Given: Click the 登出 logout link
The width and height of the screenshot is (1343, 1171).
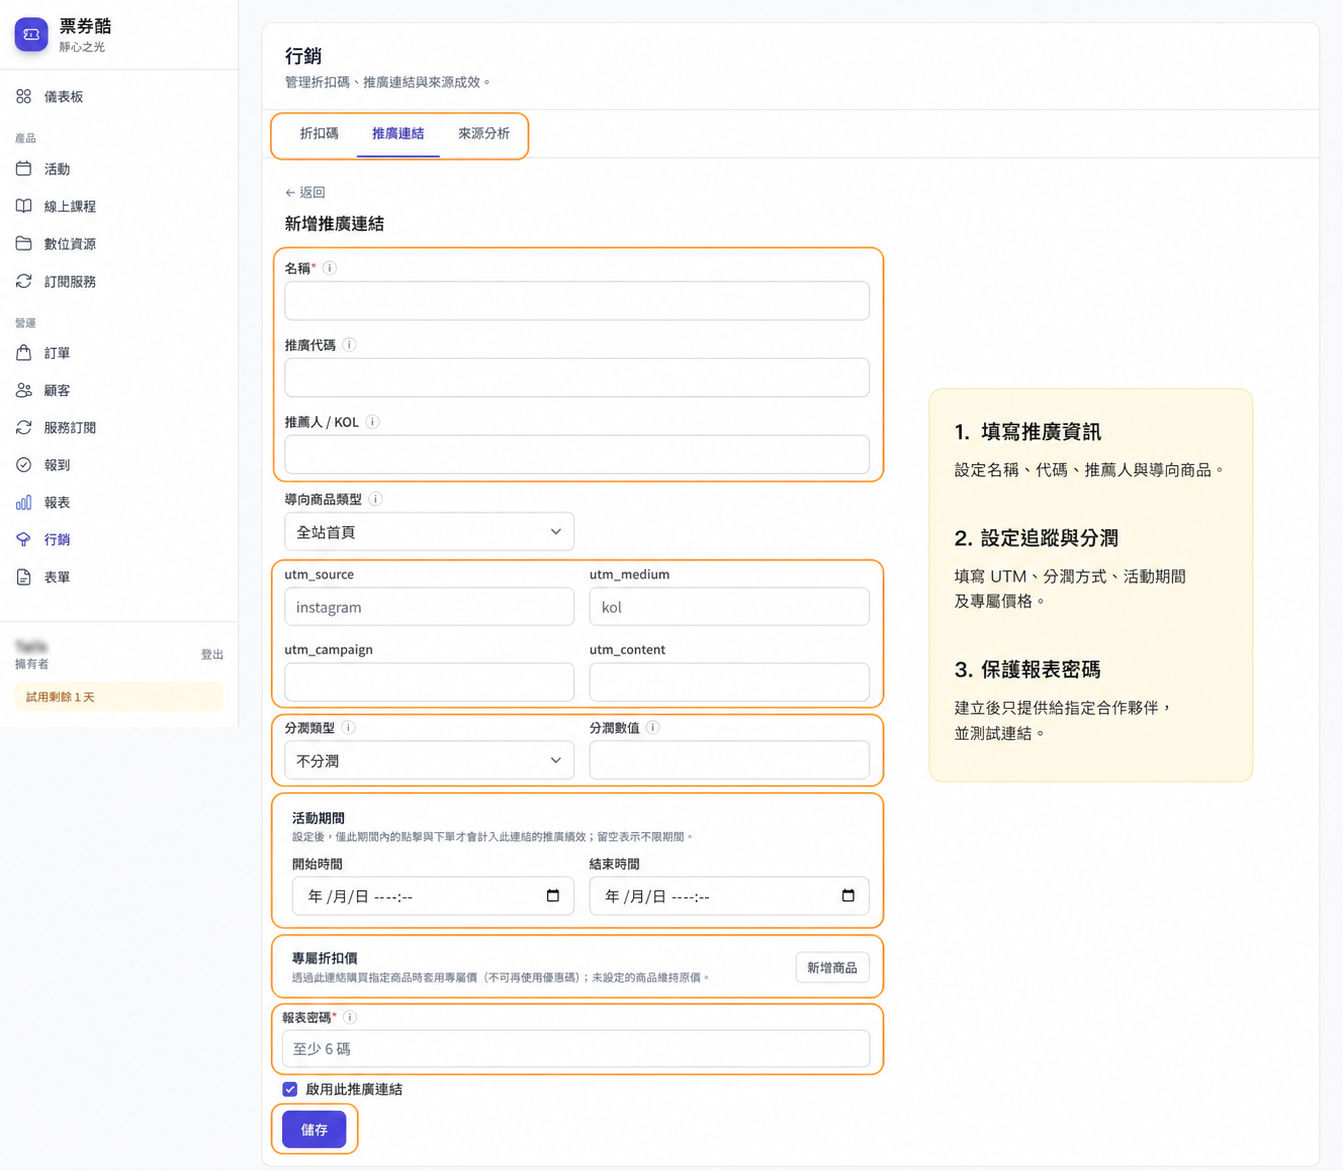Looking at the screenshot, I should click(212, 655).
